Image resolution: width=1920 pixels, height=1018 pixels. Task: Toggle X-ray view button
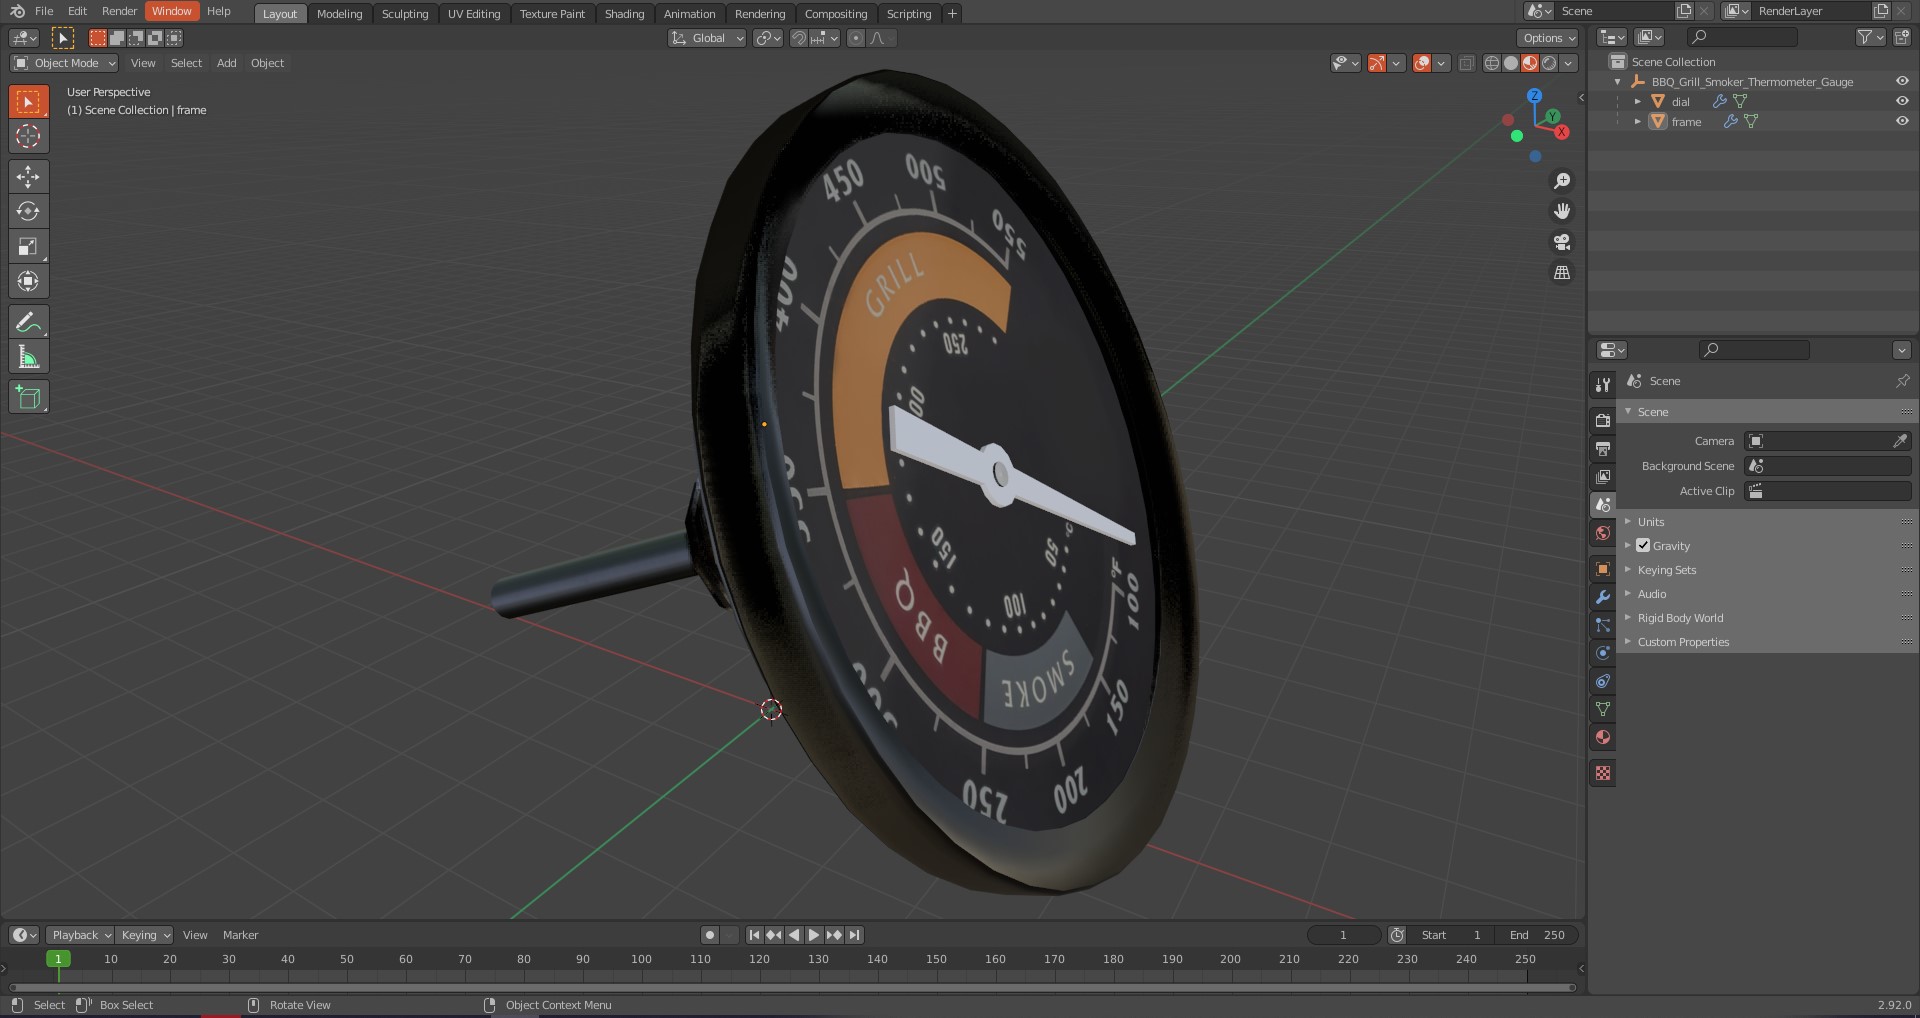1467,63
